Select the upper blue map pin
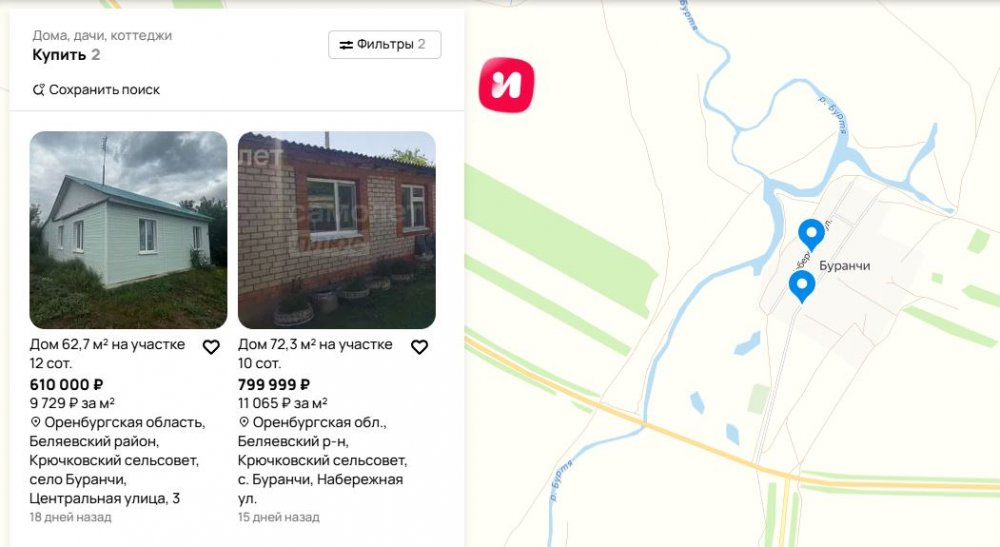 811,235
